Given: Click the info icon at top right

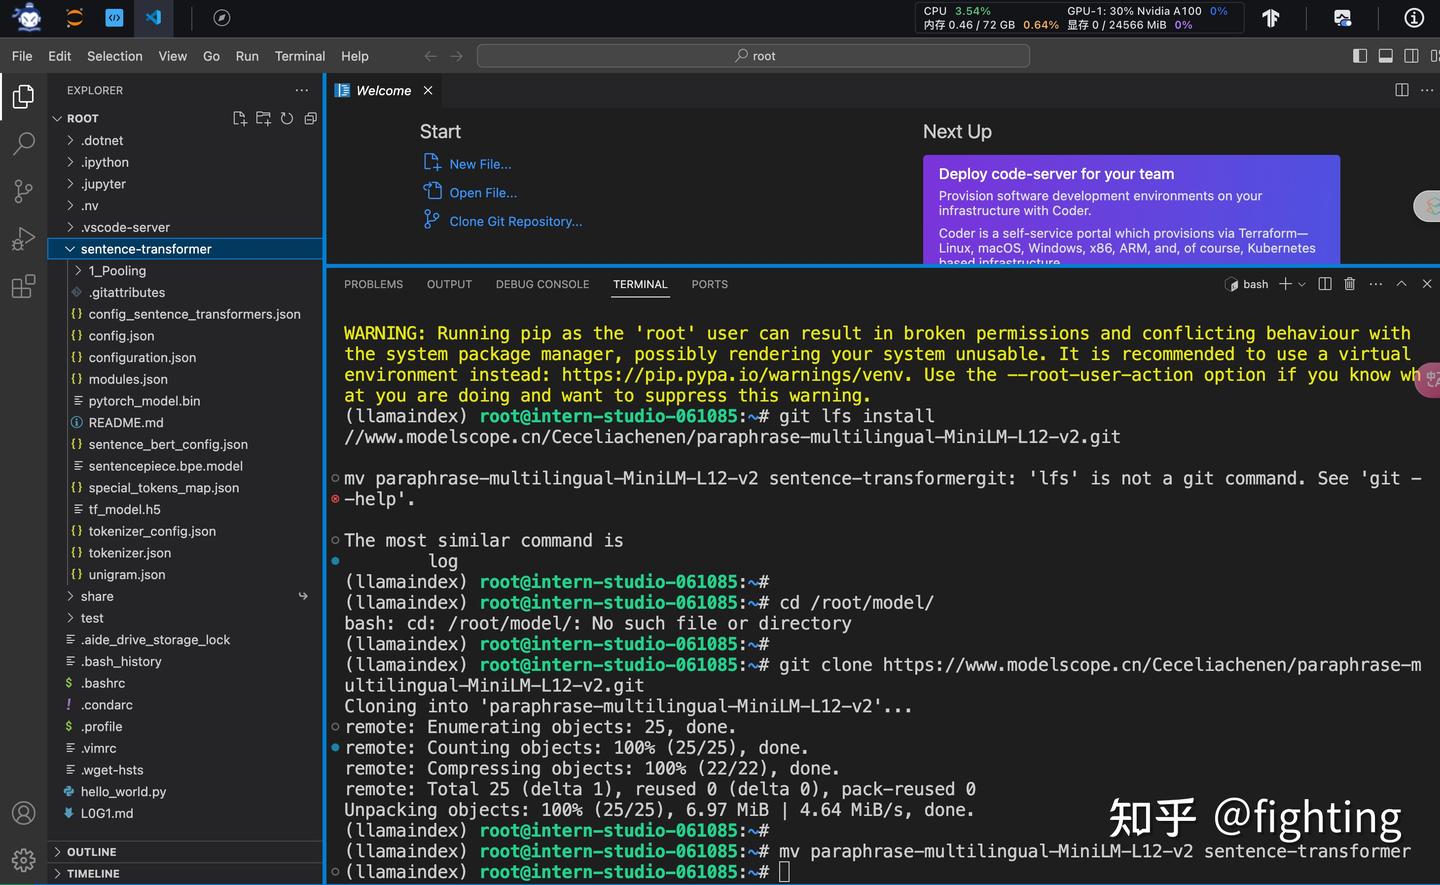Looking at the screenshot, I should [x=1414, y=17].
